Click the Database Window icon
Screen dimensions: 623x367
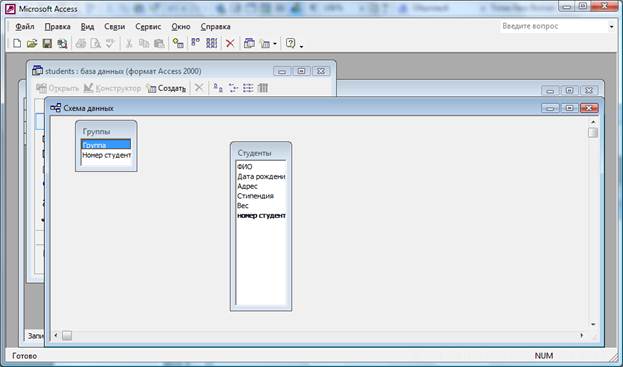(x=249, y=43)
